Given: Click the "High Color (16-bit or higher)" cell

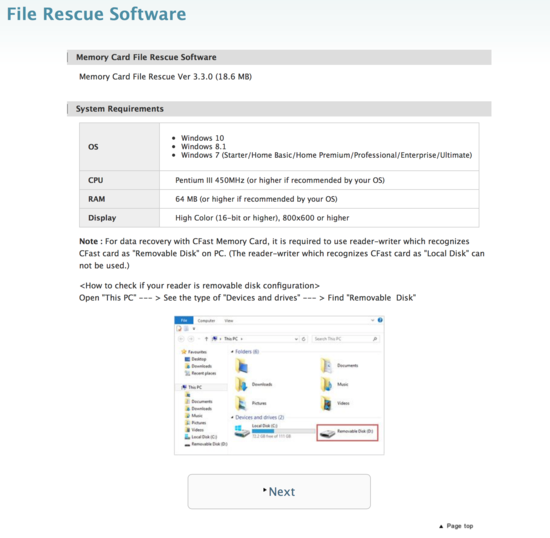Looking at the screenshot, I should [x=319, y=218].
